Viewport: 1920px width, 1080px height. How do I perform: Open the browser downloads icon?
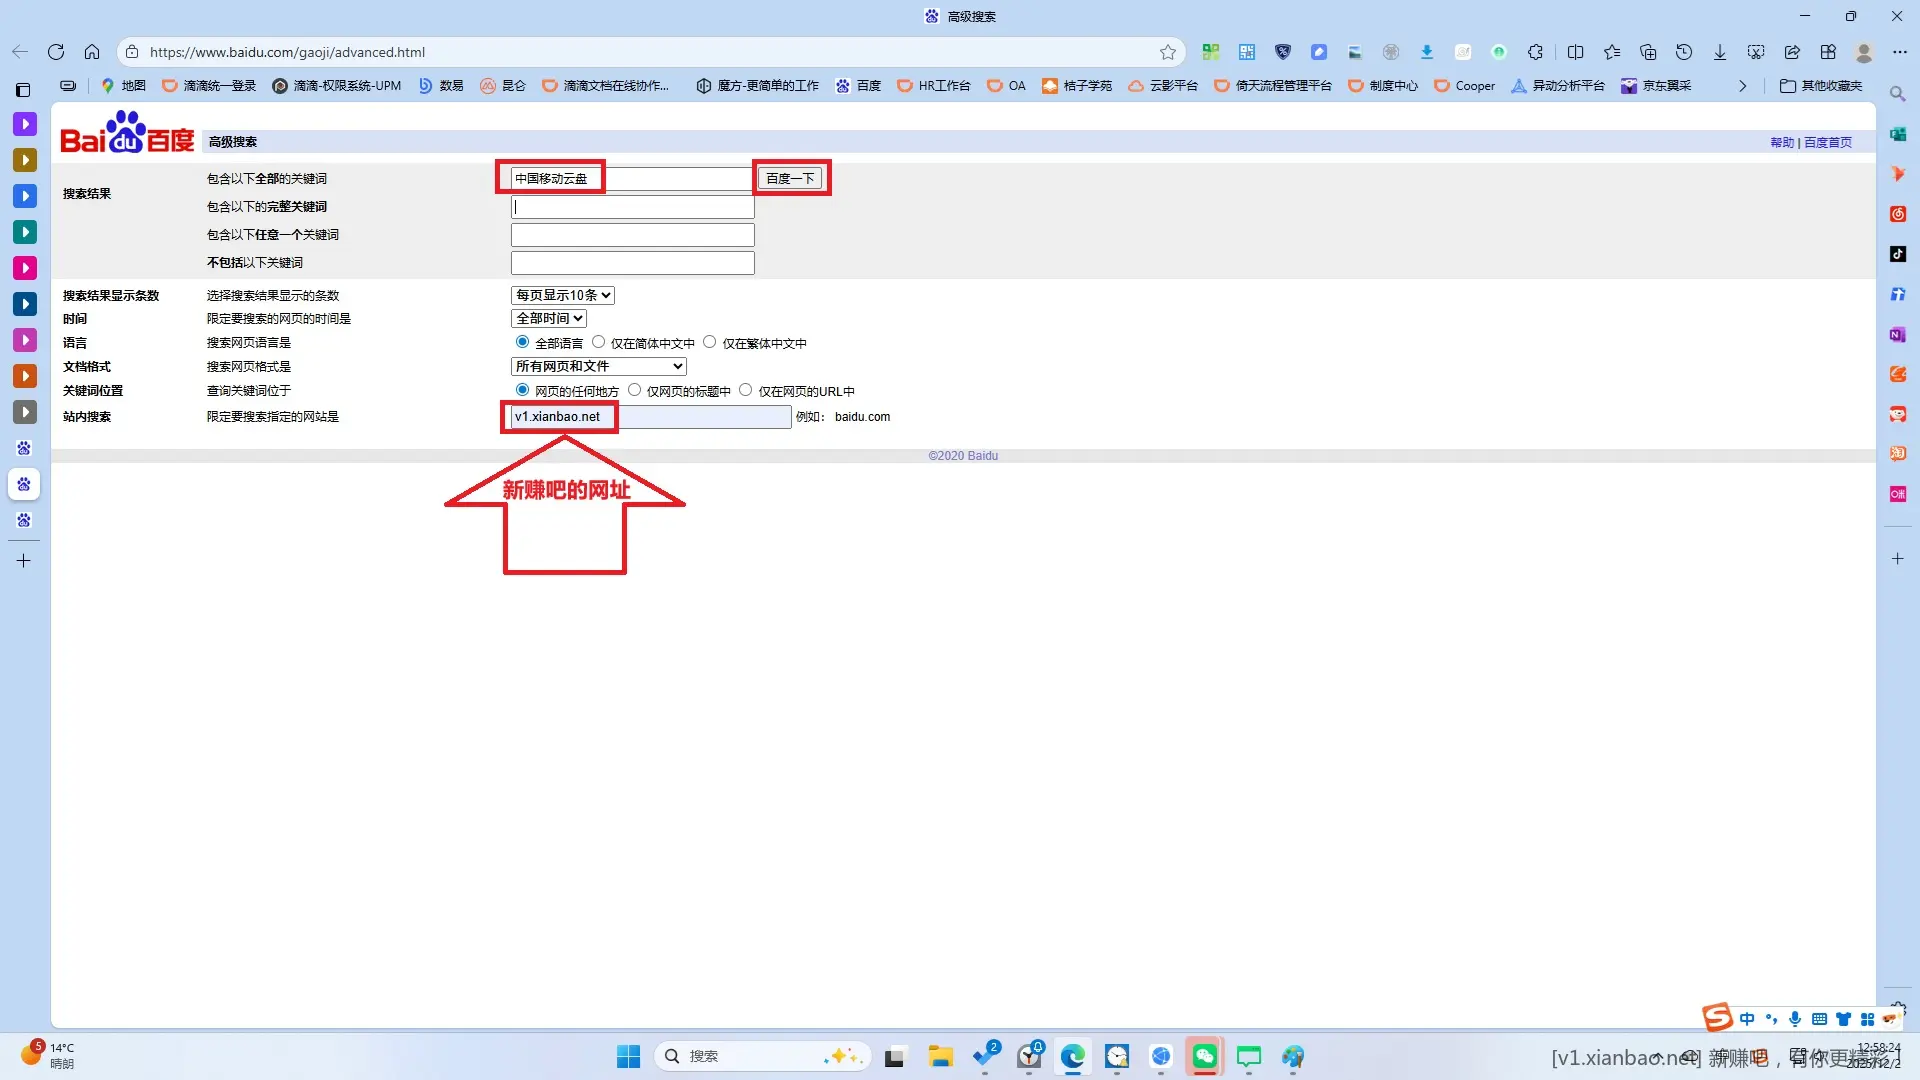click(1720, 52)
